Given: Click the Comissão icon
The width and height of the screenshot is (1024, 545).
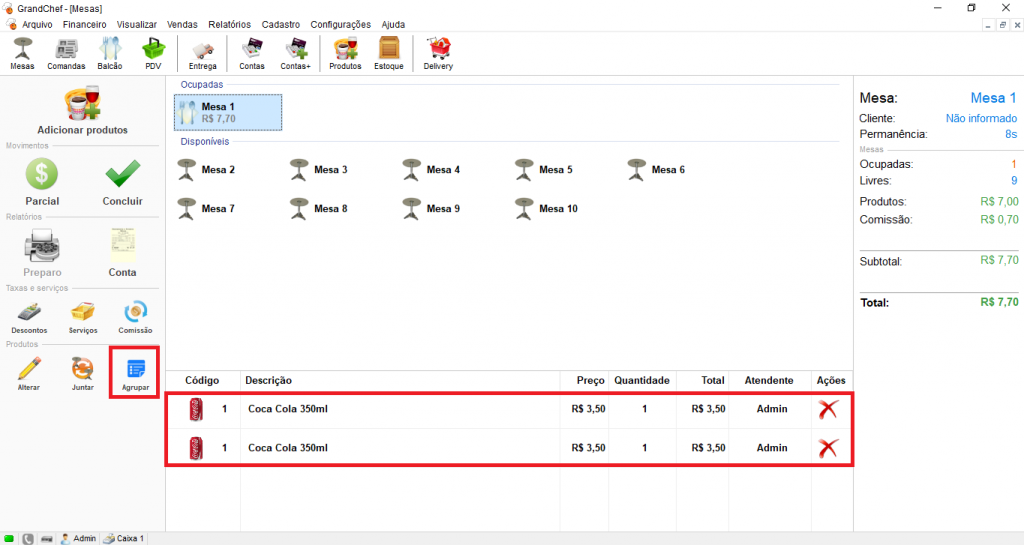Looking at the screenshot, I should pos(135,316).
